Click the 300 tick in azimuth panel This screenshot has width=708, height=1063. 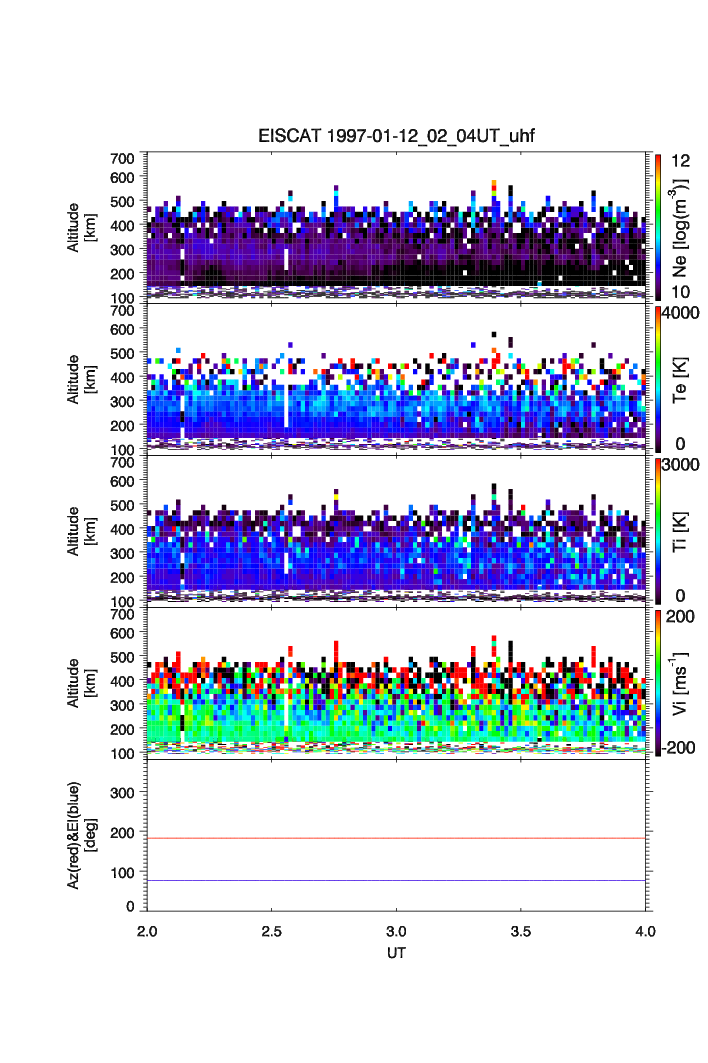[x=121, y=793]
